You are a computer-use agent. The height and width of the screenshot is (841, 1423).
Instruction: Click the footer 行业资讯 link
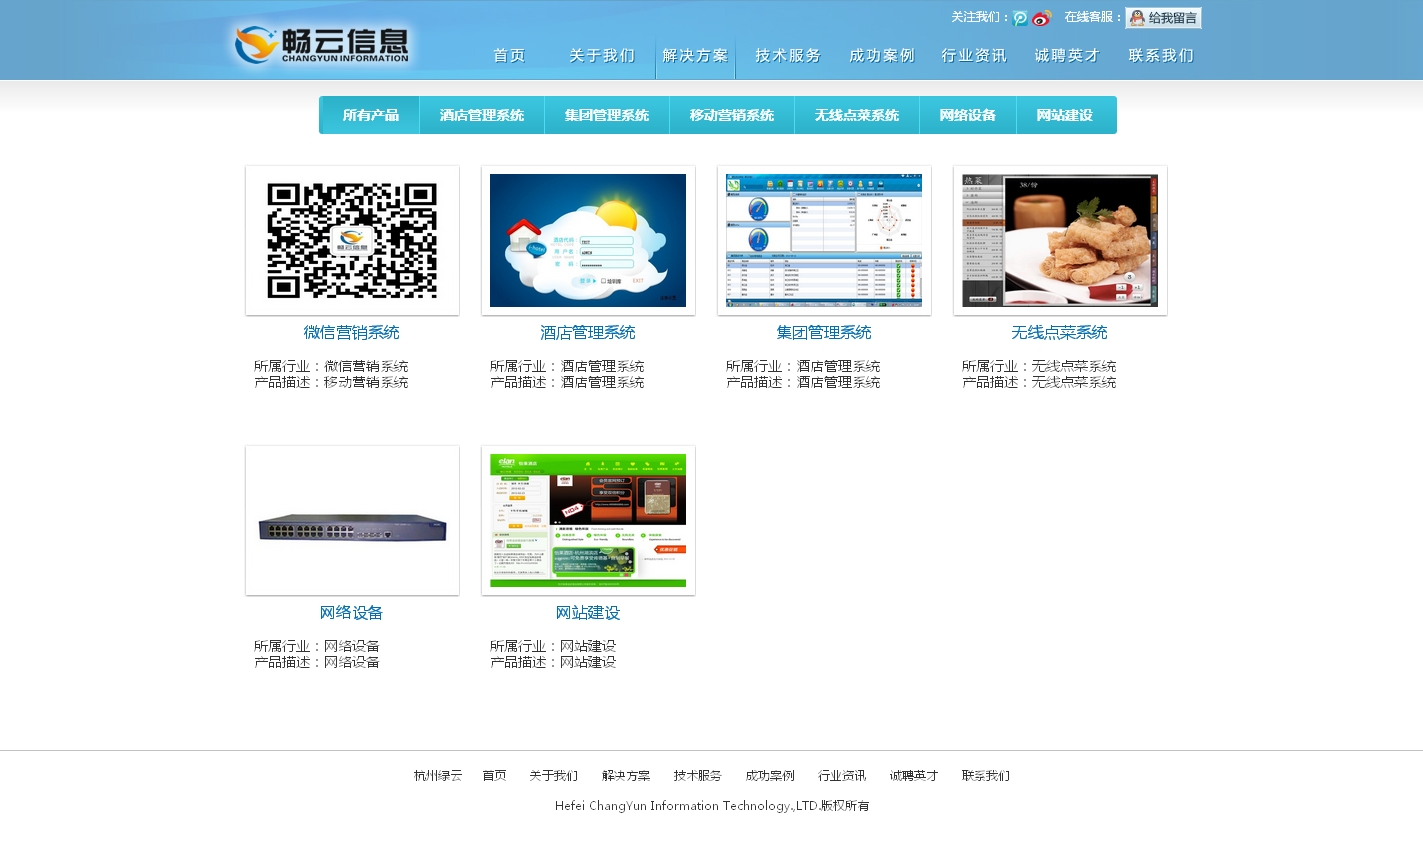(842, 776)
